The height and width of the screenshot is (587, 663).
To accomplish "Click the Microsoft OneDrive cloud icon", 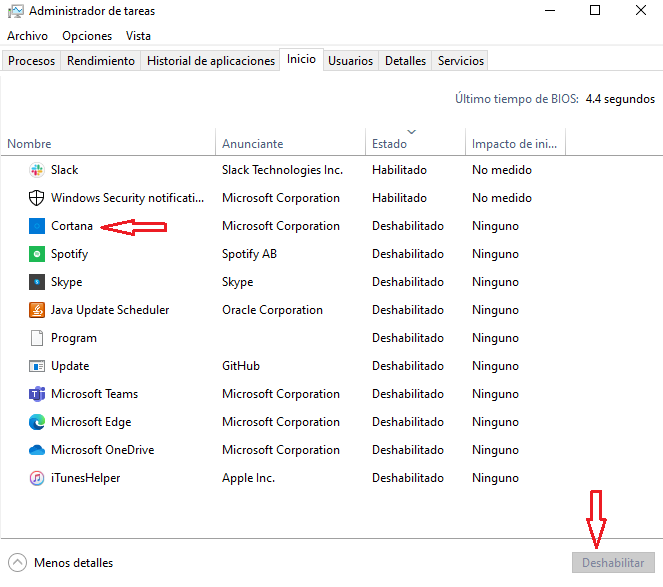I will (37, 450).
